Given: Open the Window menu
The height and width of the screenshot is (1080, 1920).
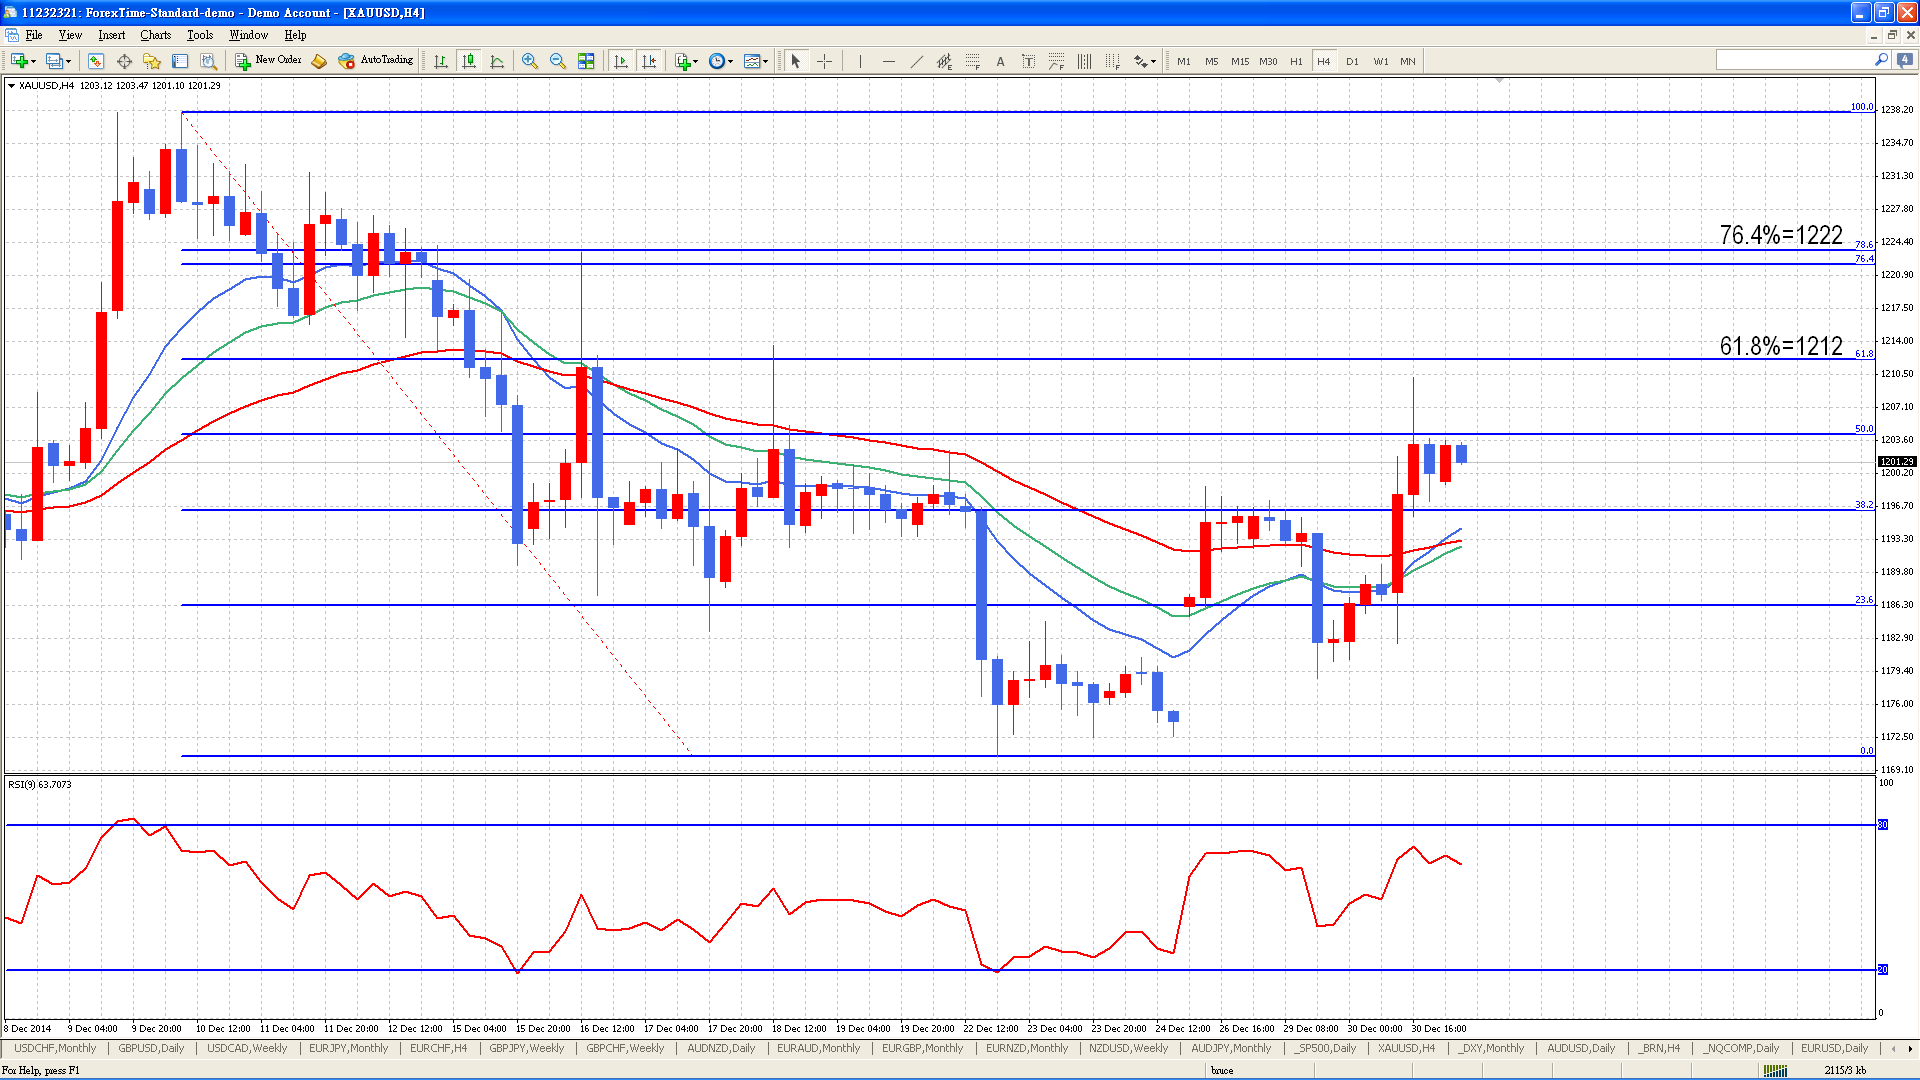Looking at the screenshot, I should click(248, 35).
